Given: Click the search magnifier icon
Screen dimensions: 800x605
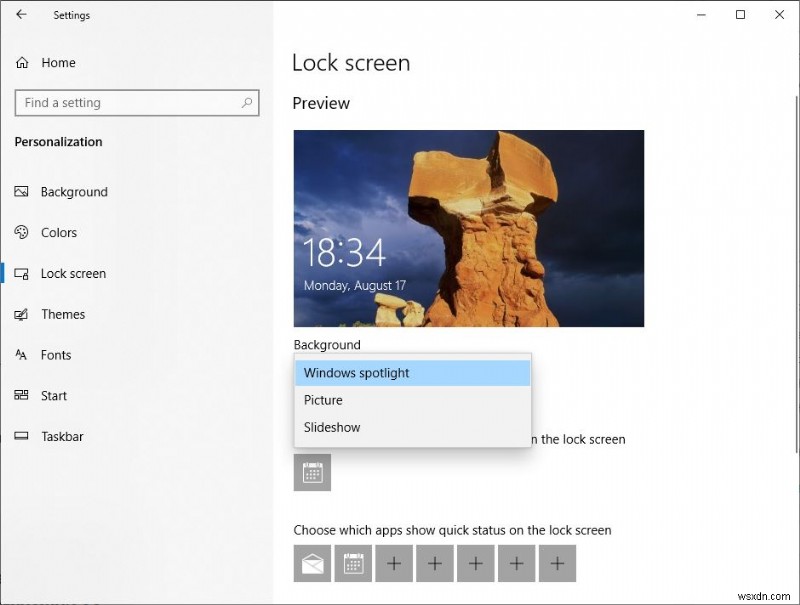Looking at the screenshot, I should pyautogui.click(x=247, y=103).
